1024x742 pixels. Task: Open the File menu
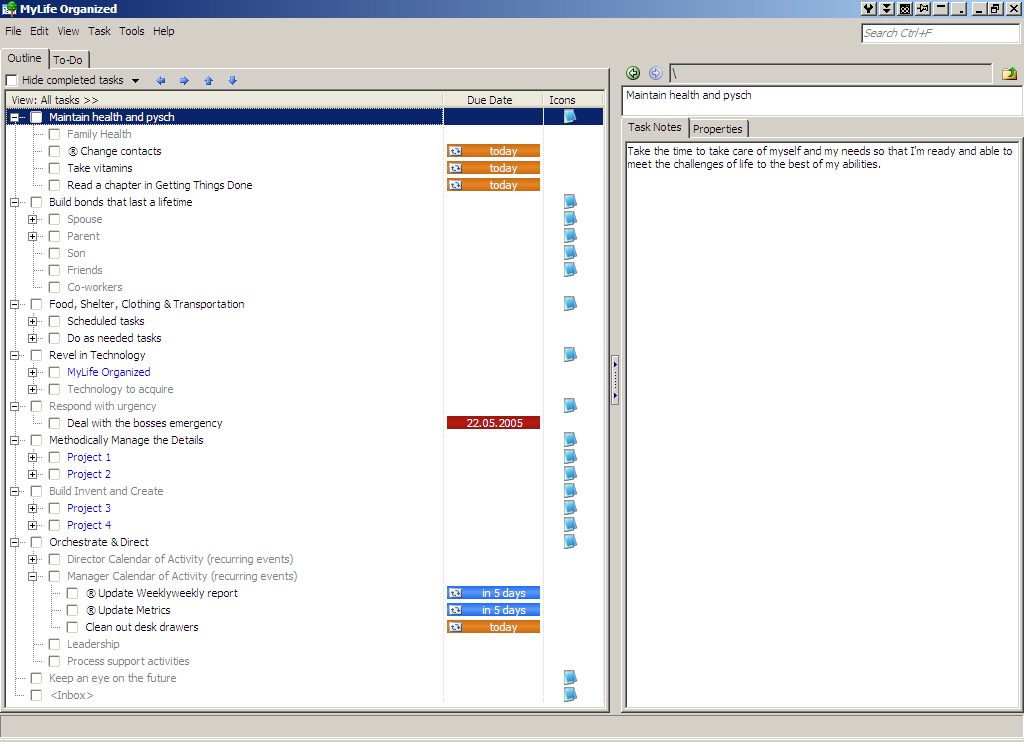point(13,31)
